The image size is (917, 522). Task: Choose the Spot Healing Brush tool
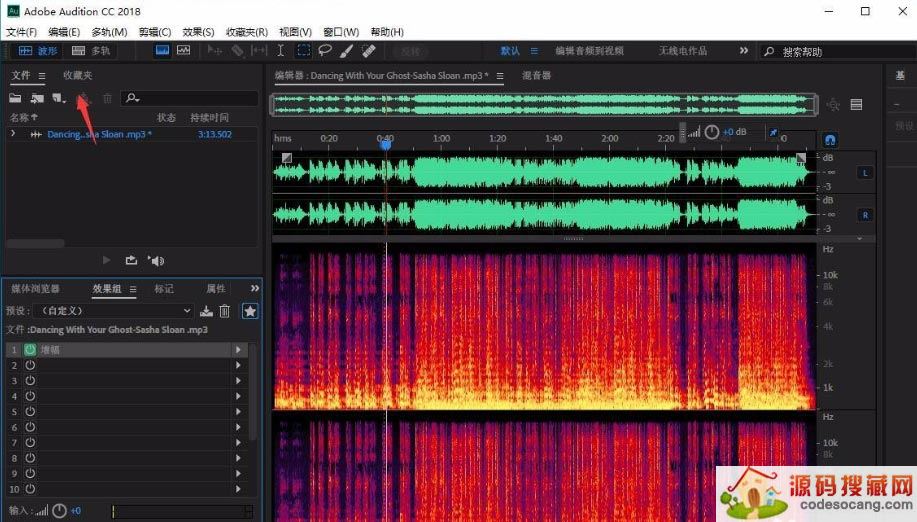coord(368,51)
